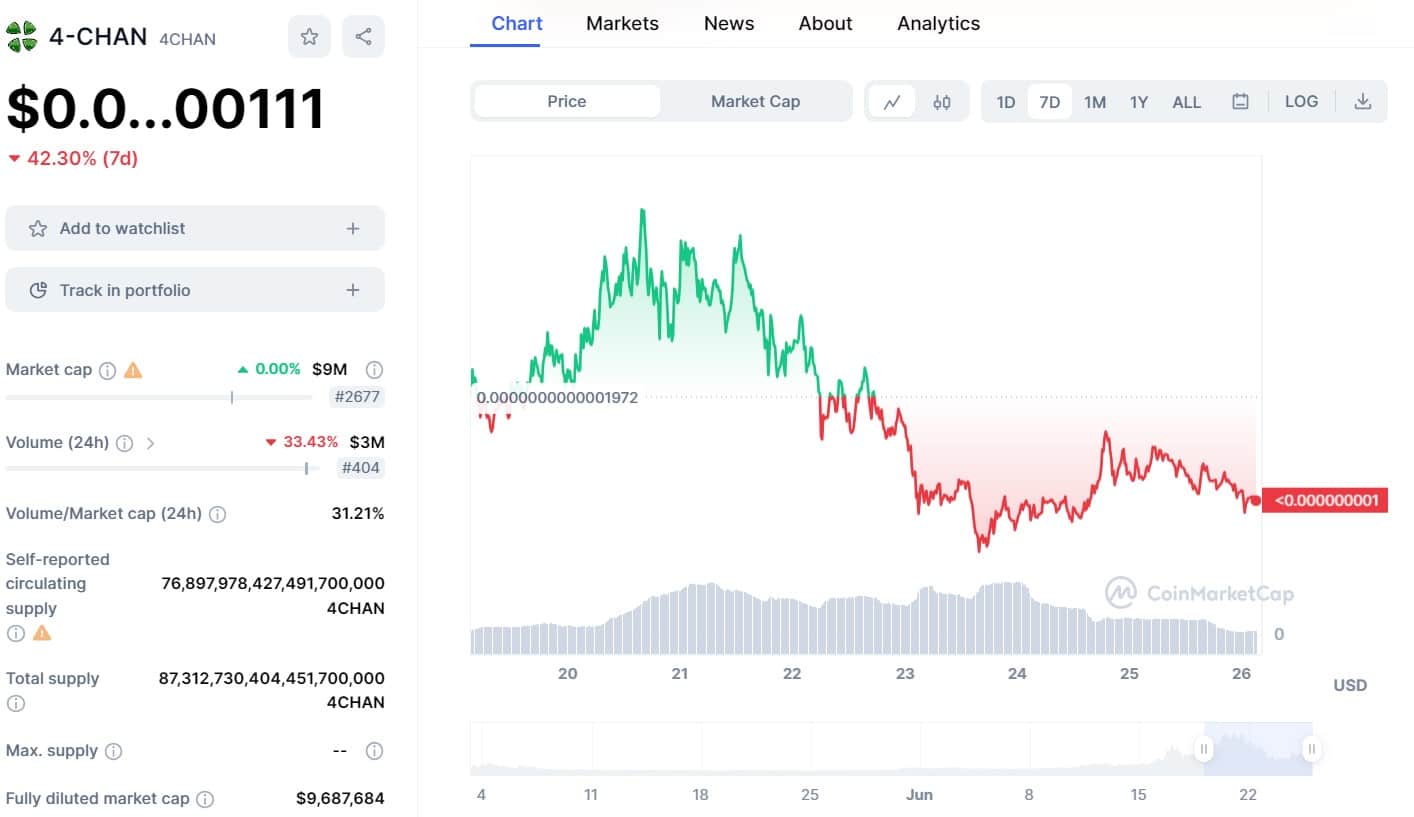Open the calendar date range picker
This screenshot has width=1414, height=817.
[x=1240, y=101]
